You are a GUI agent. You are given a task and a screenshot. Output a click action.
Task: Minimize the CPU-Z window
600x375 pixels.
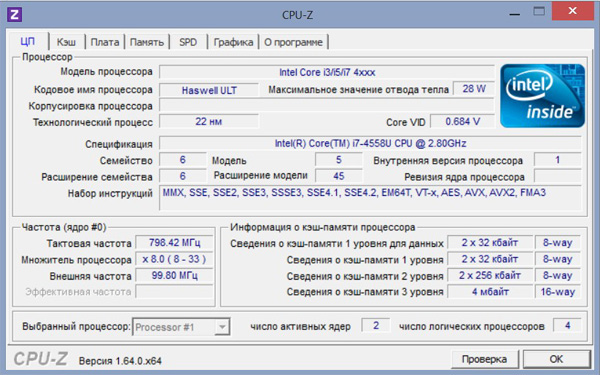click(515, 12)
